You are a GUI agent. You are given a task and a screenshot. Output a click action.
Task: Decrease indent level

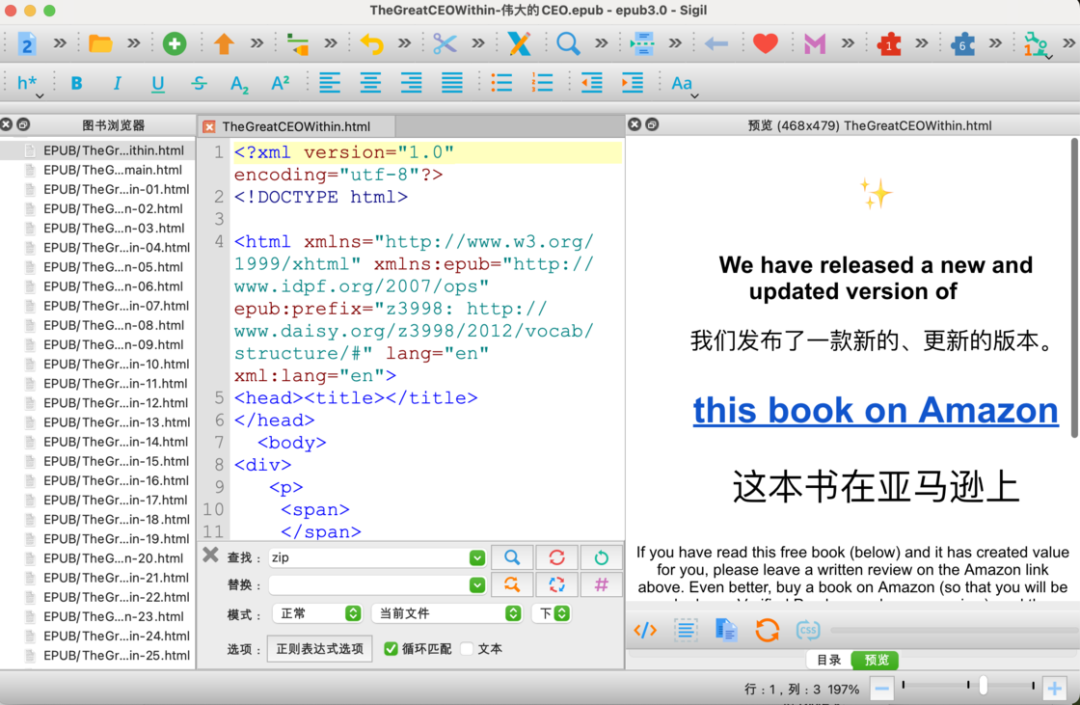(x=592, y=83)
